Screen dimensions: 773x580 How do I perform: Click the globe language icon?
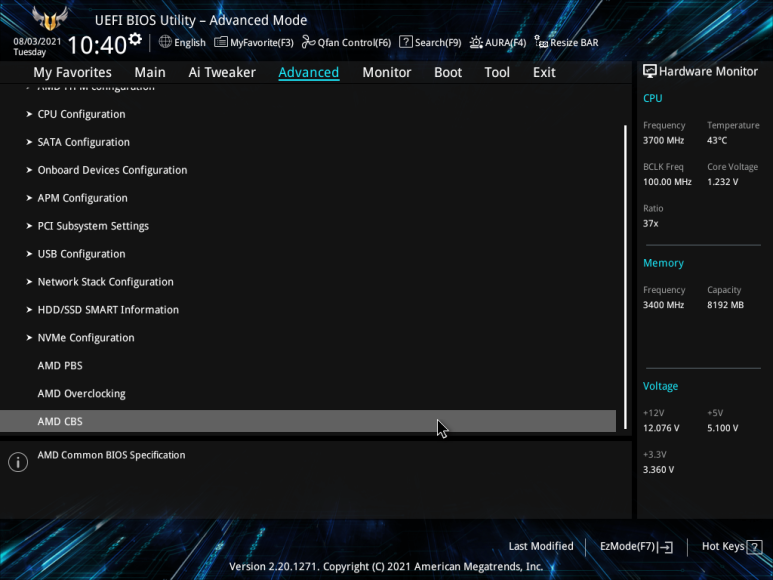pyautogui.click(x=165, y=42)
